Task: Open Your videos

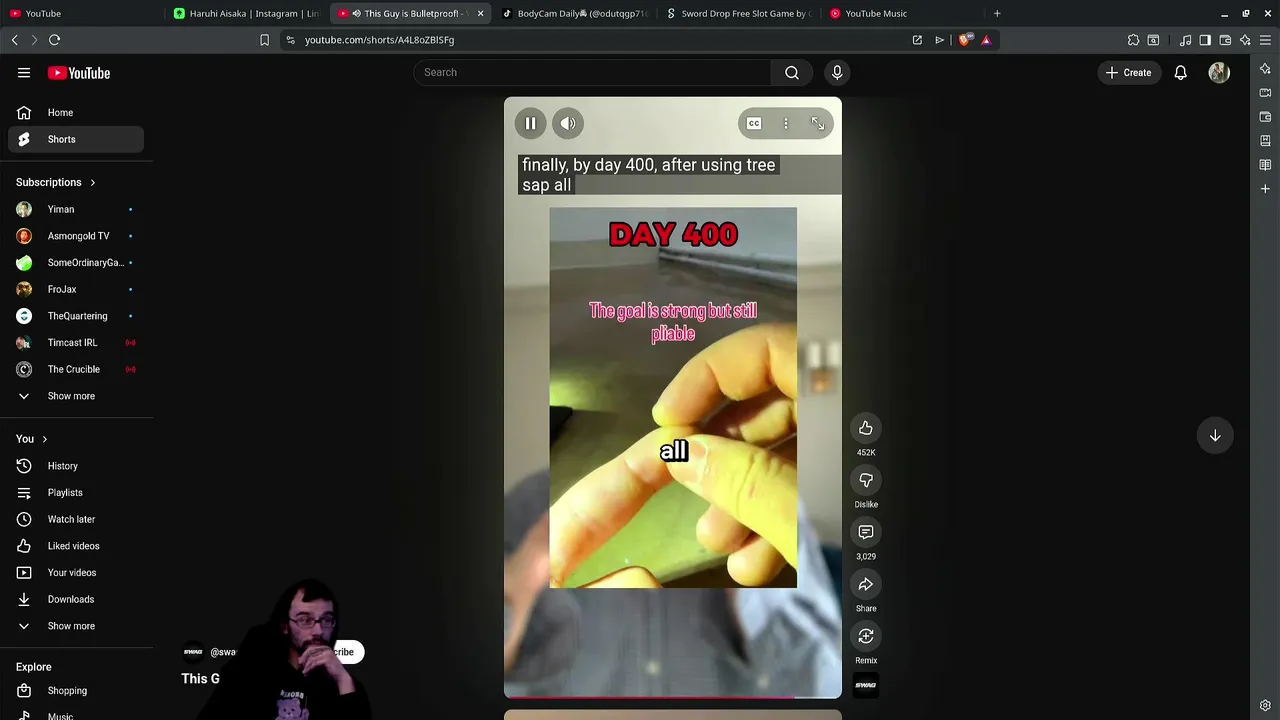Action: point(76,572)
